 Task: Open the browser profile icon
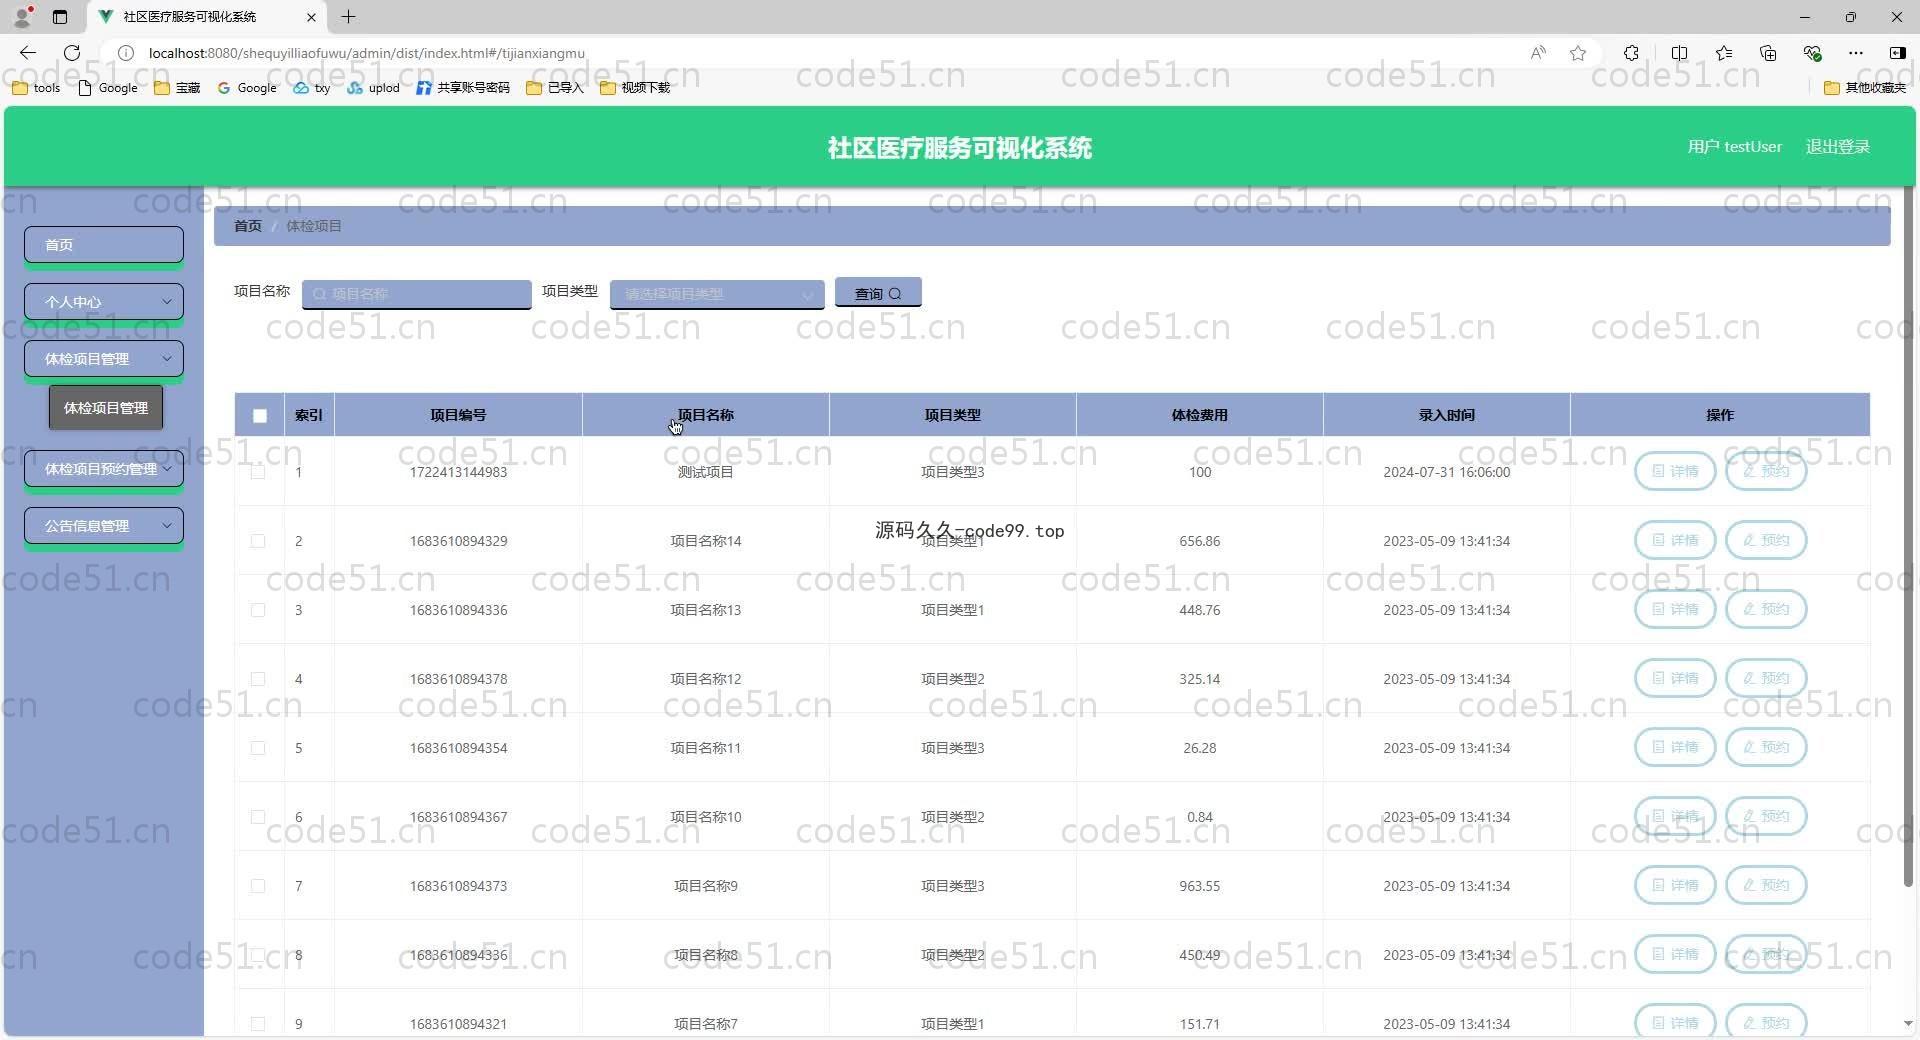23,17
